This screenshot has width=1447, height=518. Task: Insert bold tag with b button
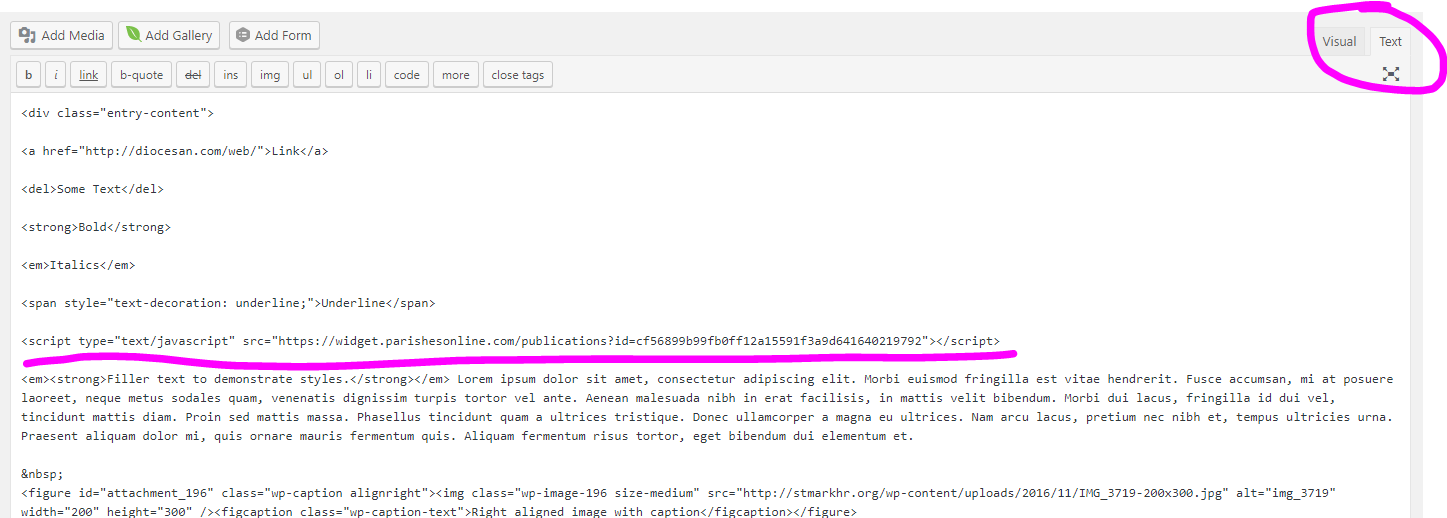[28, 75]
